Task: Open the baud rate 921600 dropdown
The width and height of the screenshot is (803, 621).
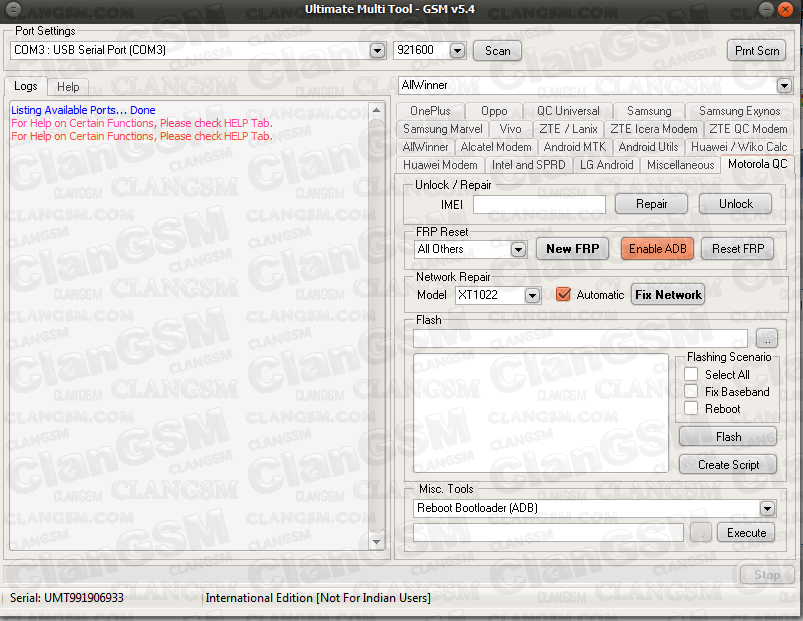Action: tap(457, 51)
